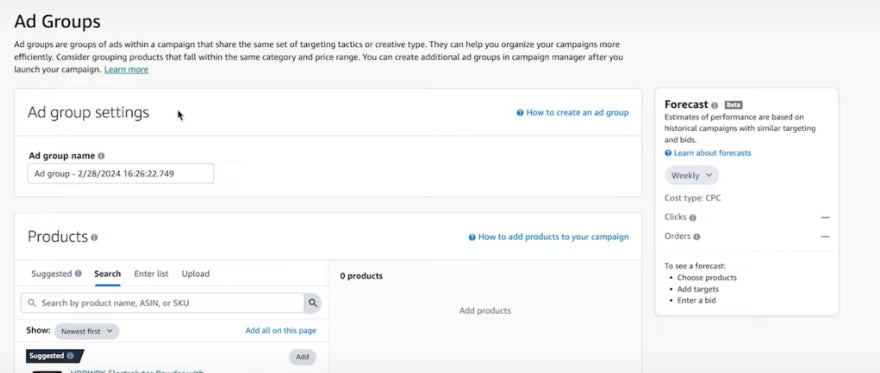Open the Newest first sort dropdown
The image size is (880, 373).
coord(86,331)
